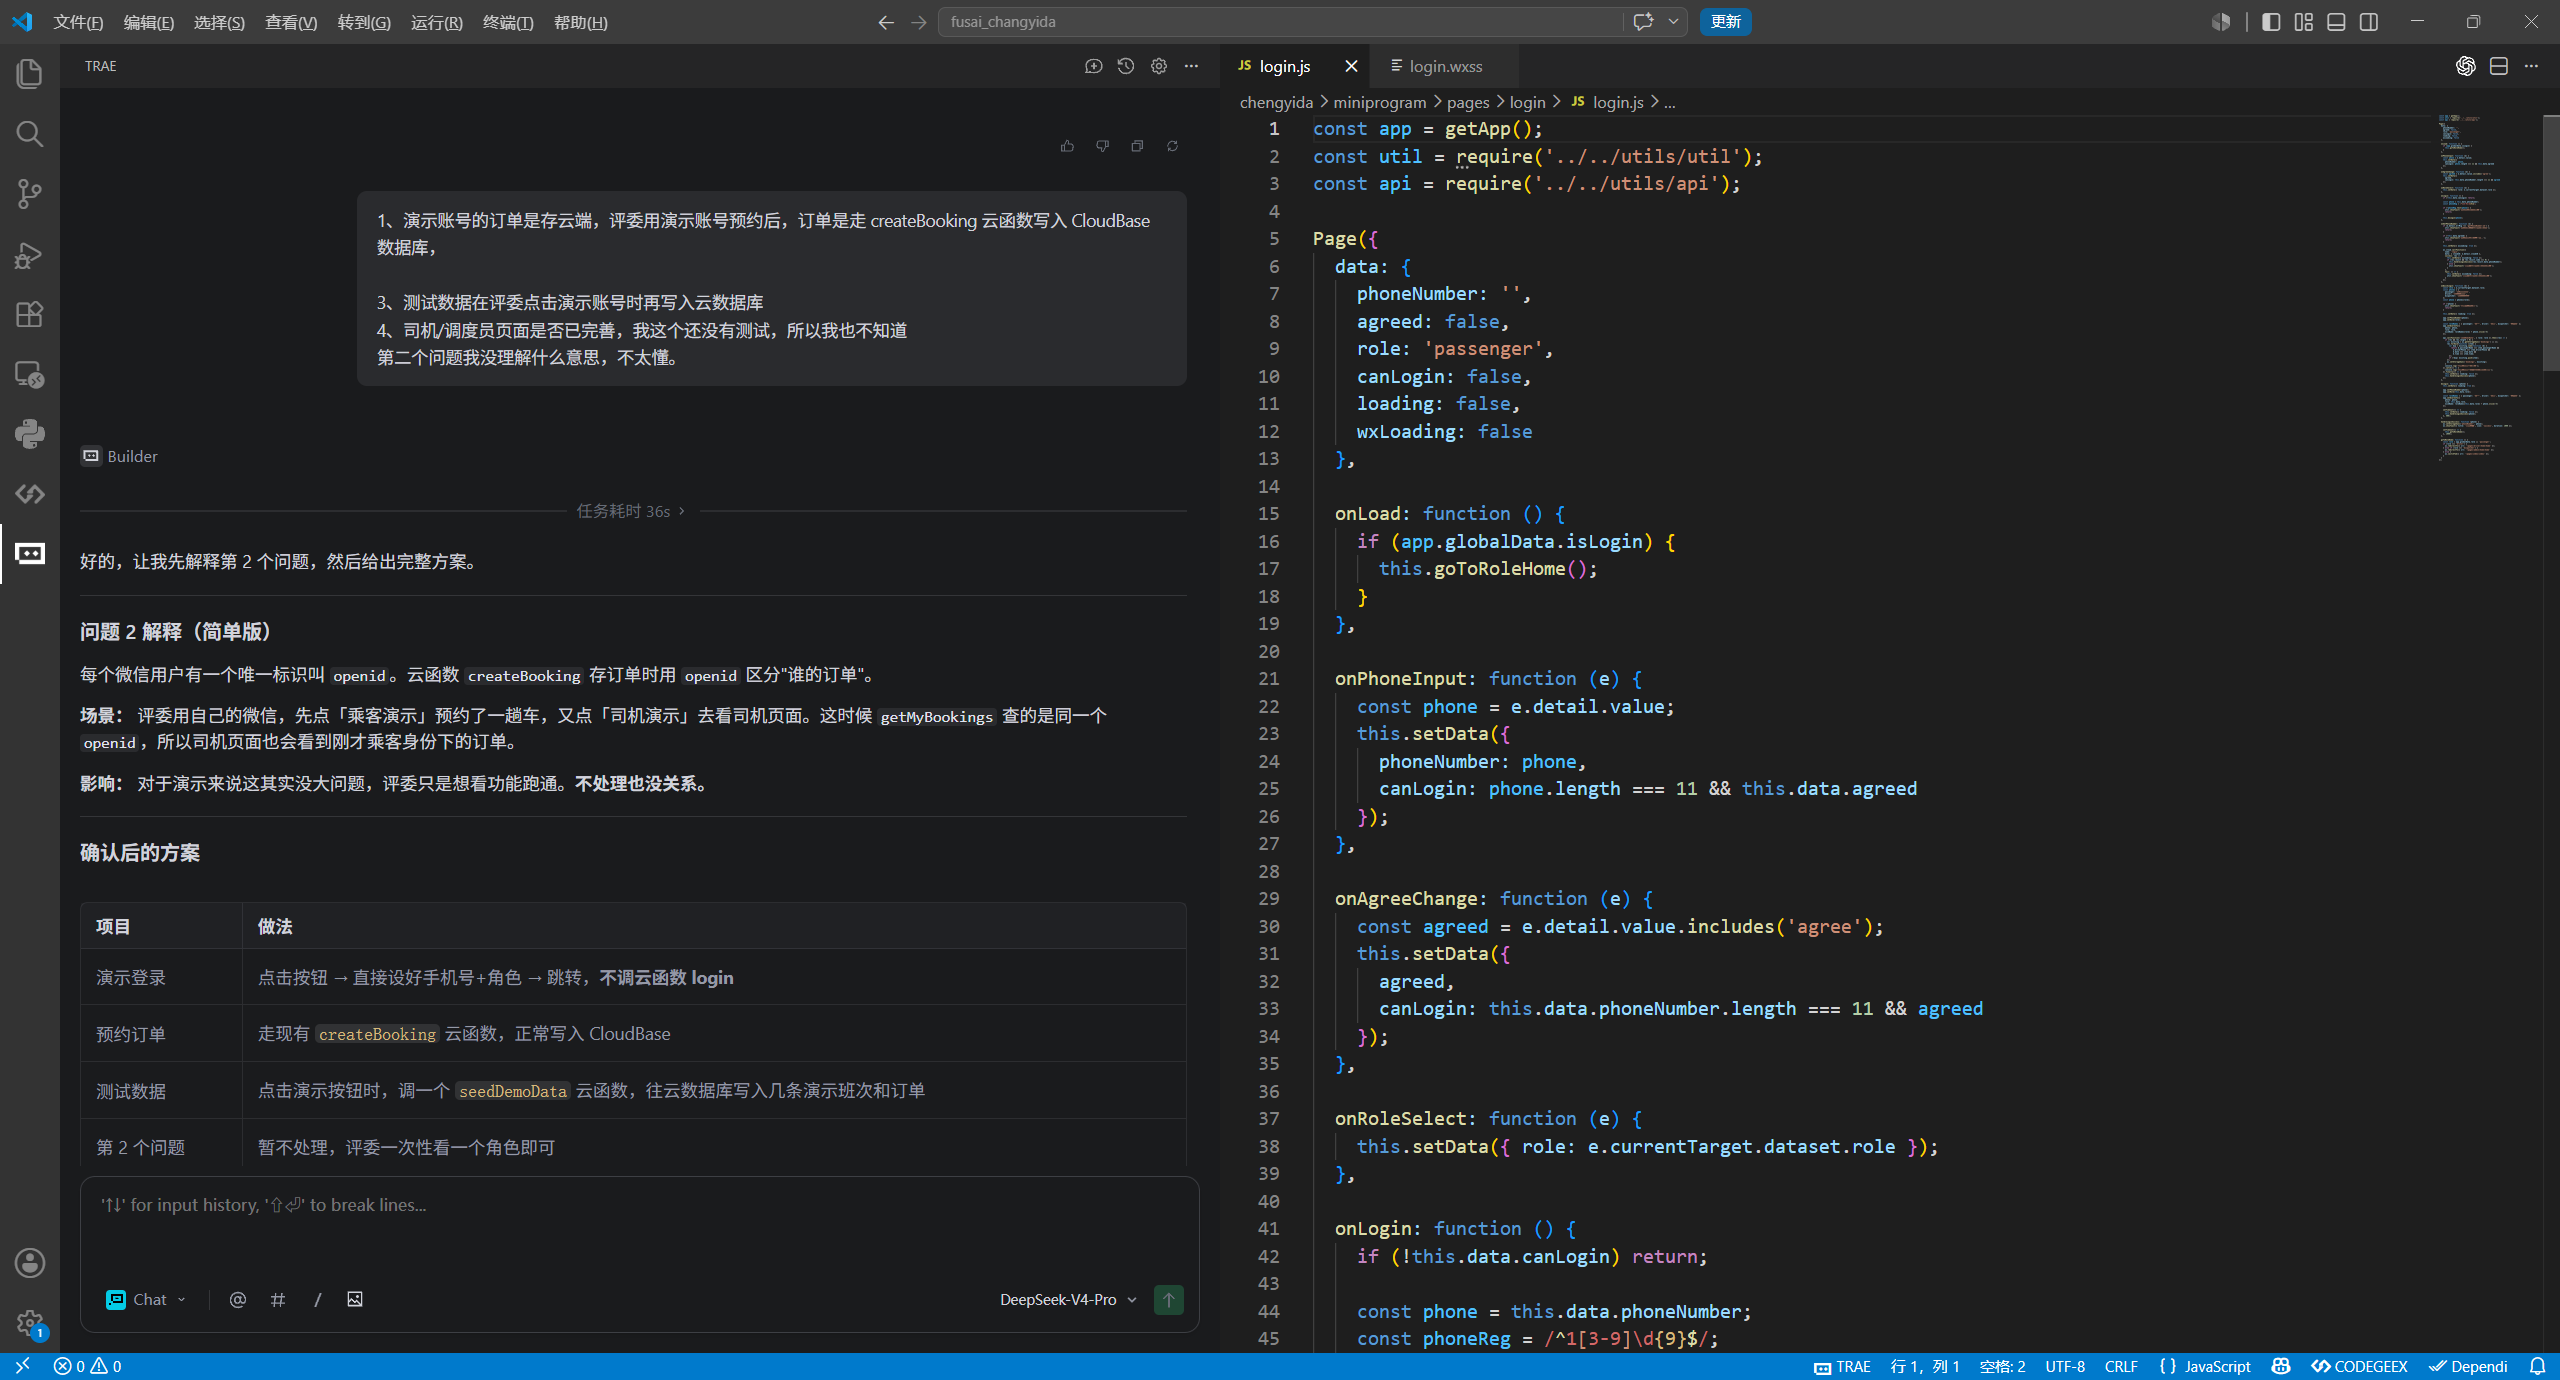Image resolution: width=2560 pixels, height=1380 pixels.
Task: Toggle the secondary sidebar layout button
Action: click(2369, 22)
